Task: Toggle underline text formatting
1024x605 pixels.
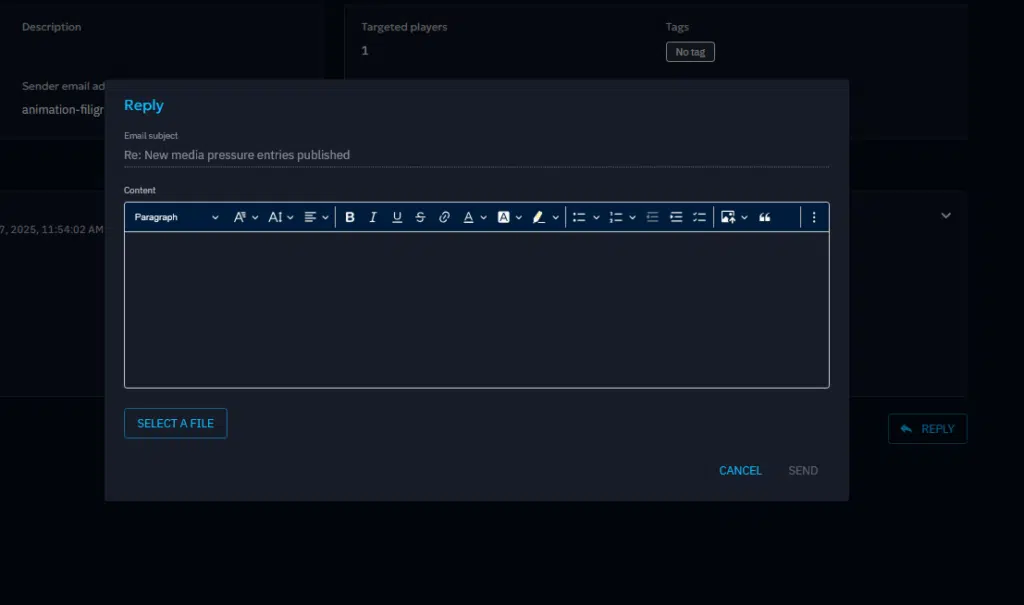Action: tap(397, 217)
